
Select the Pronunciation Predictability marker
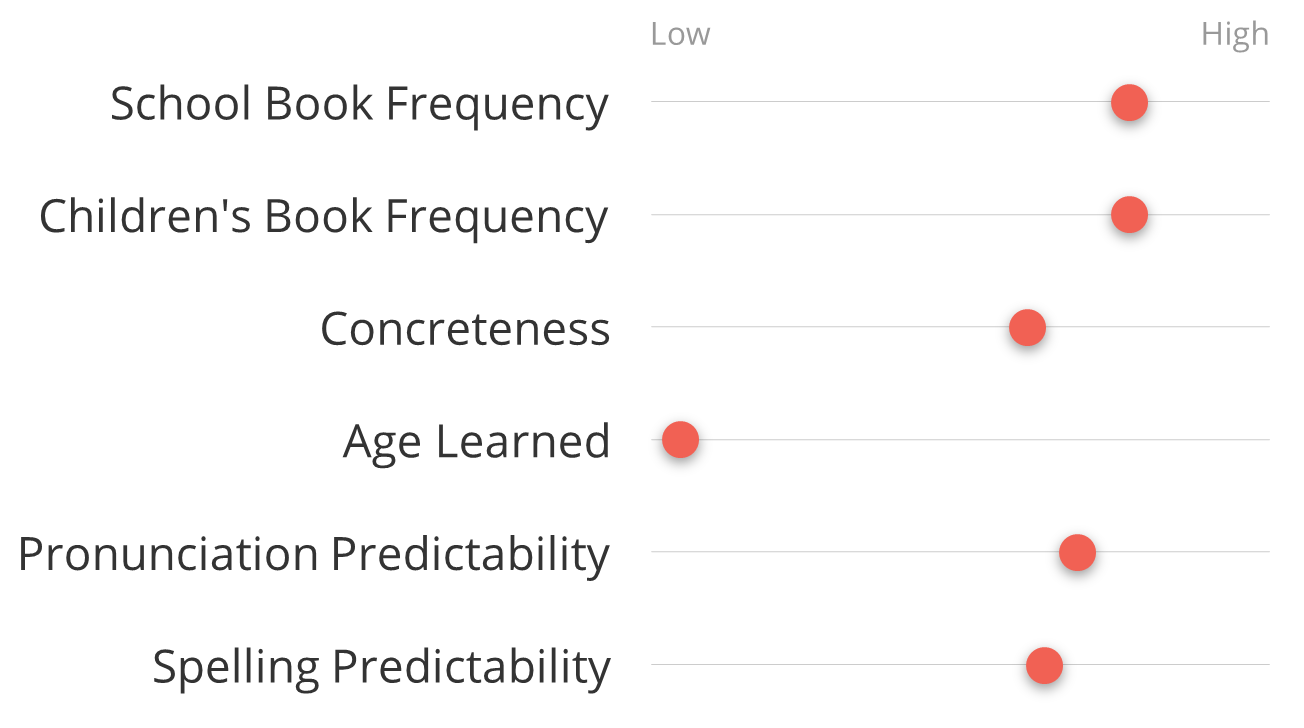point(1077,552)
